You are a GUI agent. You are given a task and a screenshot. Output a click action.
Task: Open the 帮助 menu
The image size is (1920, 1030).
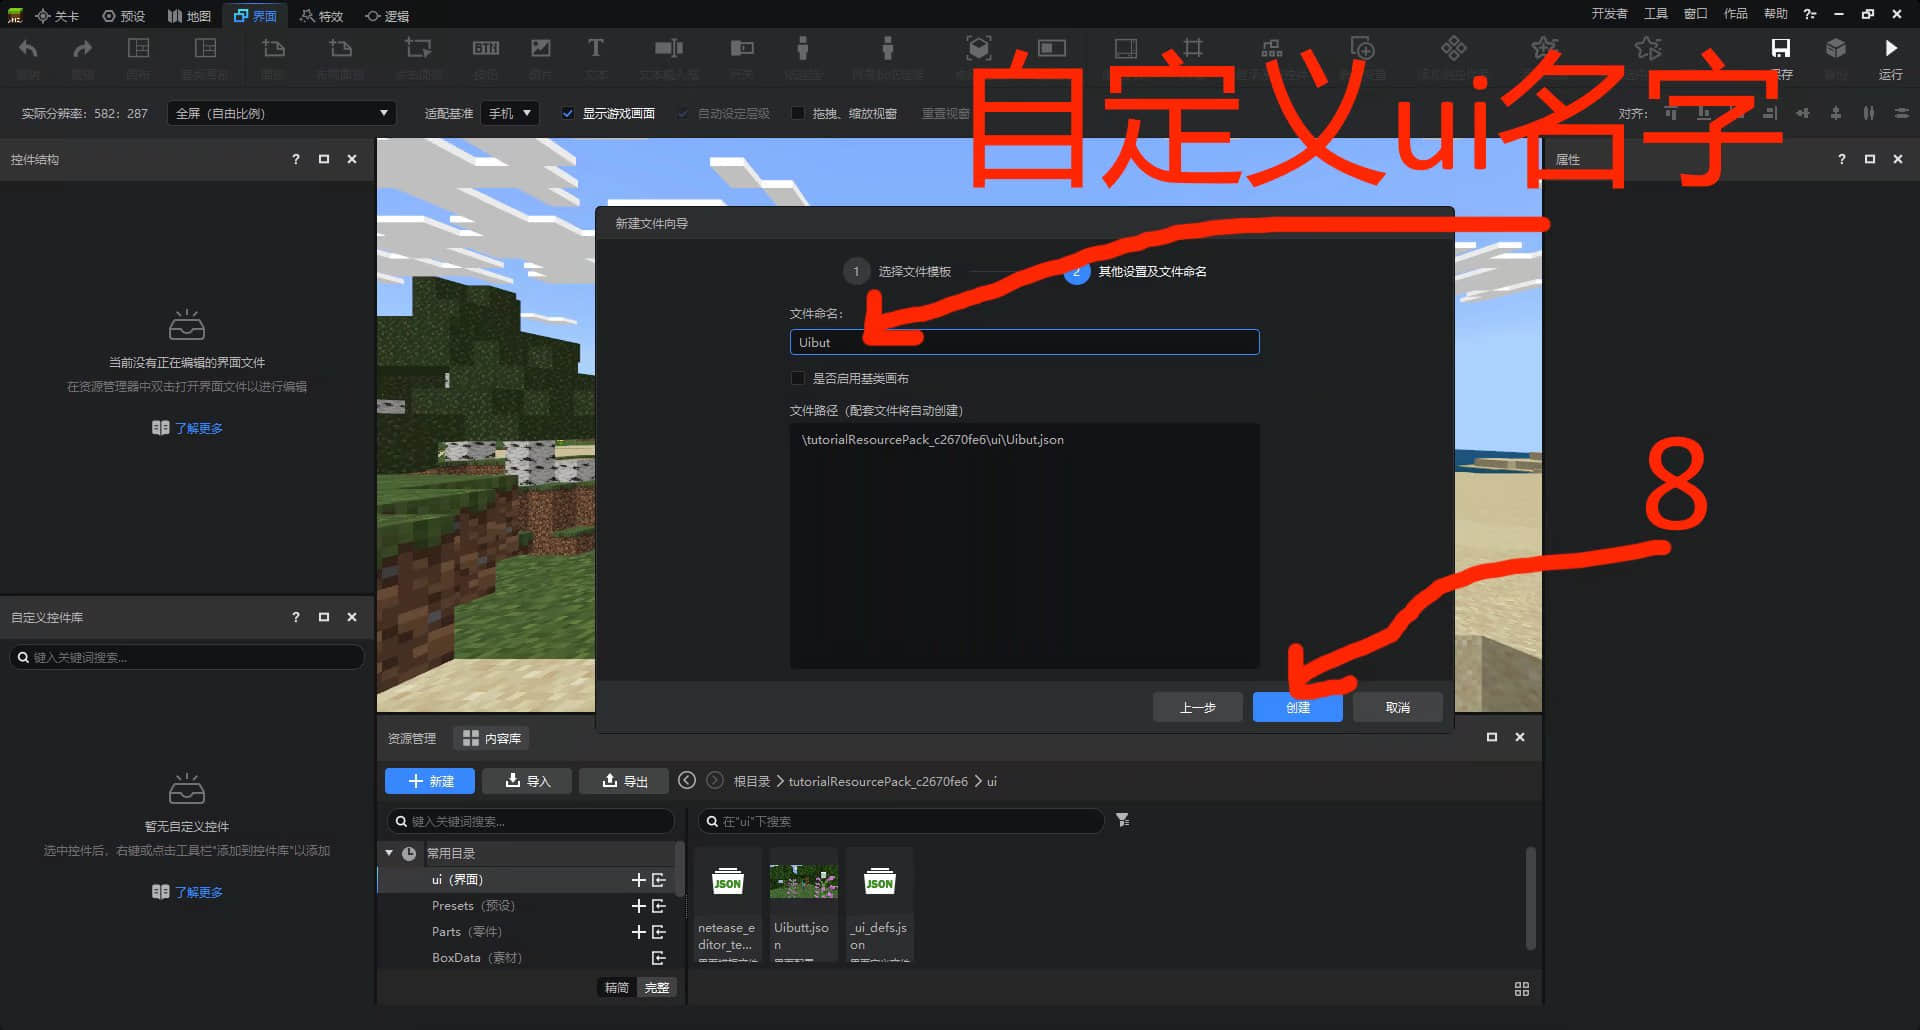click(x=1775, y=14)
